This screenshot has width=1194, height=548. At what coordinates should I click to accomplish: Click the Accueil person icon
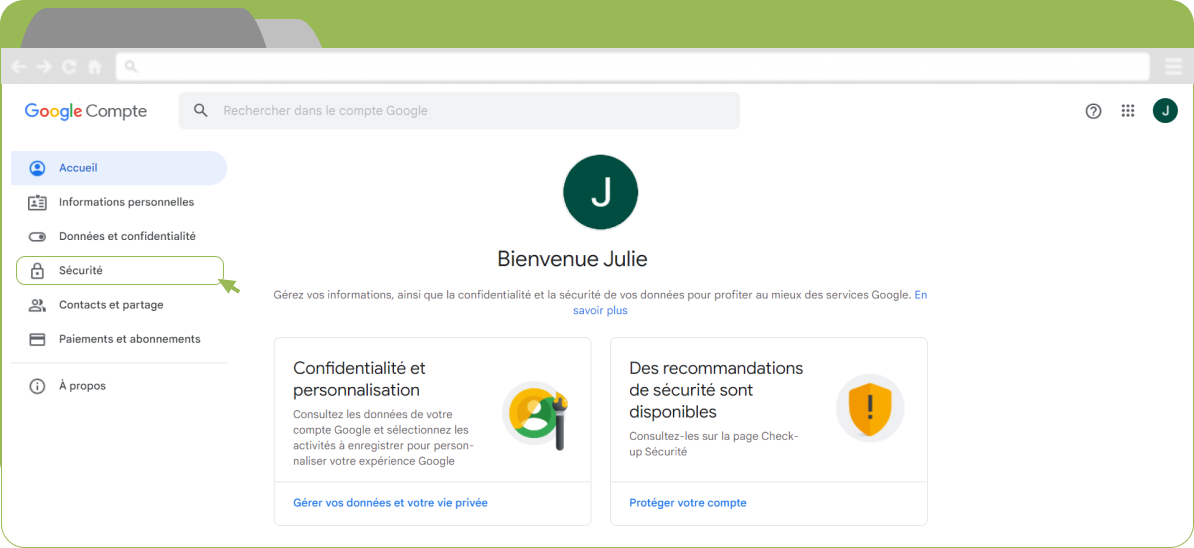(37, 168)
